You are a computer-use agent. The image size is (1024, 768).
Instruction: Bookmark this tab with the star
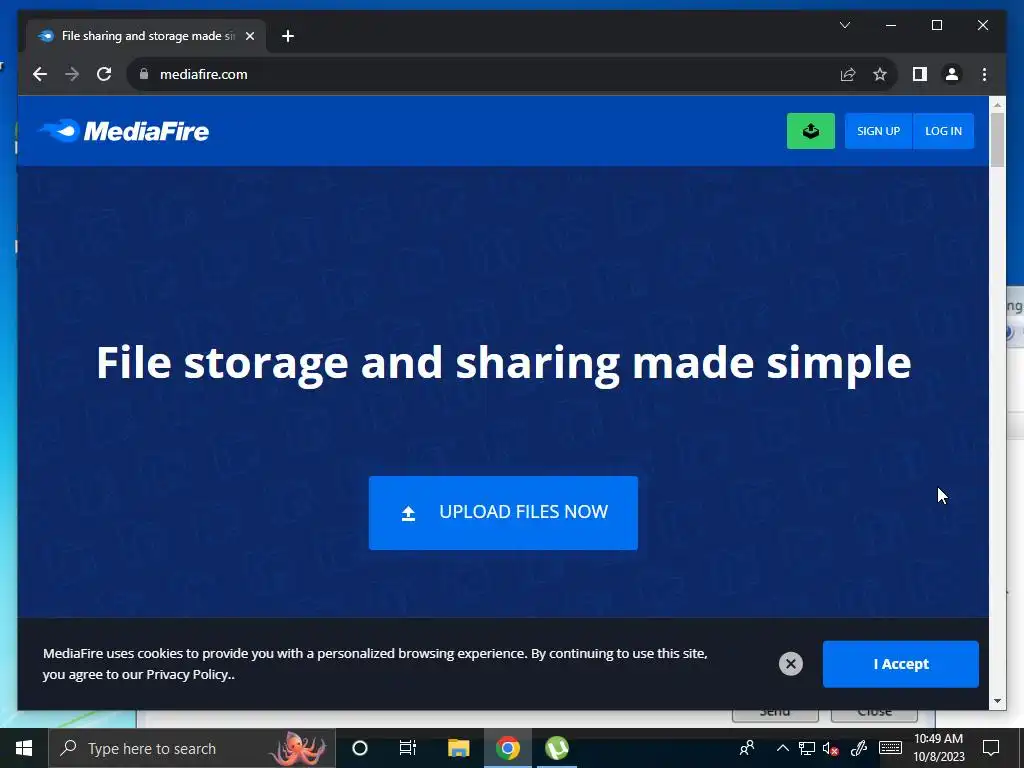pyautogui.click(x=880, y=74)
